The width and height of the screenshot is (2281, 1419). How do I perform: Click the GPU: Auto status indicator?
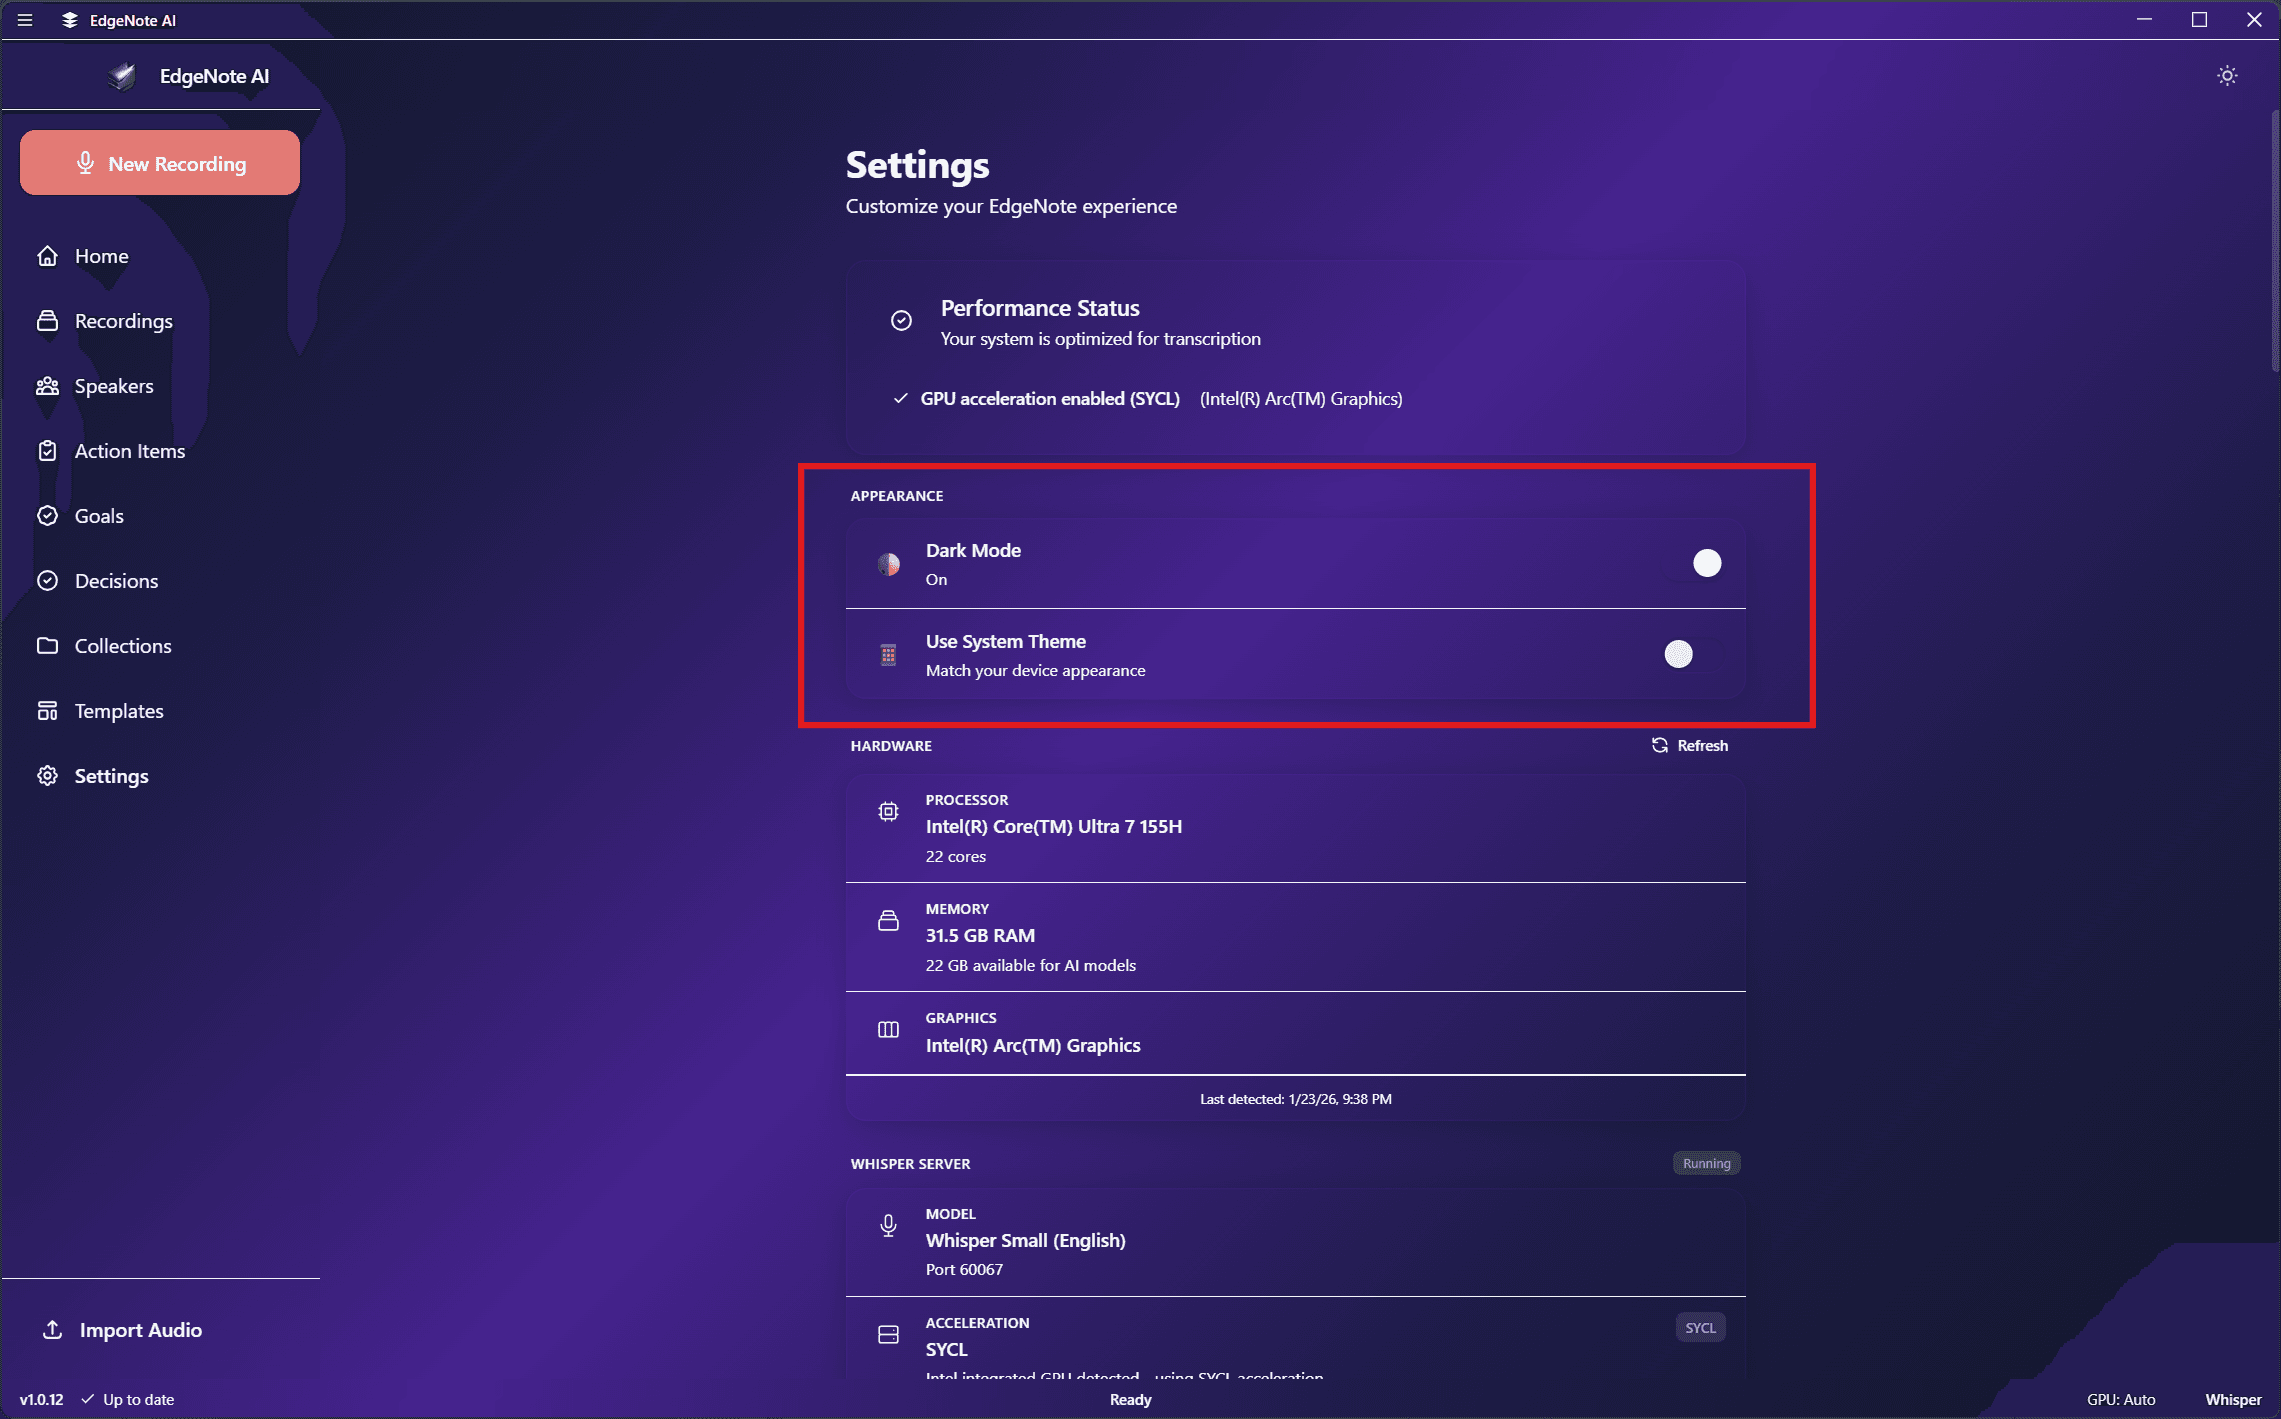point(2119,1399)
